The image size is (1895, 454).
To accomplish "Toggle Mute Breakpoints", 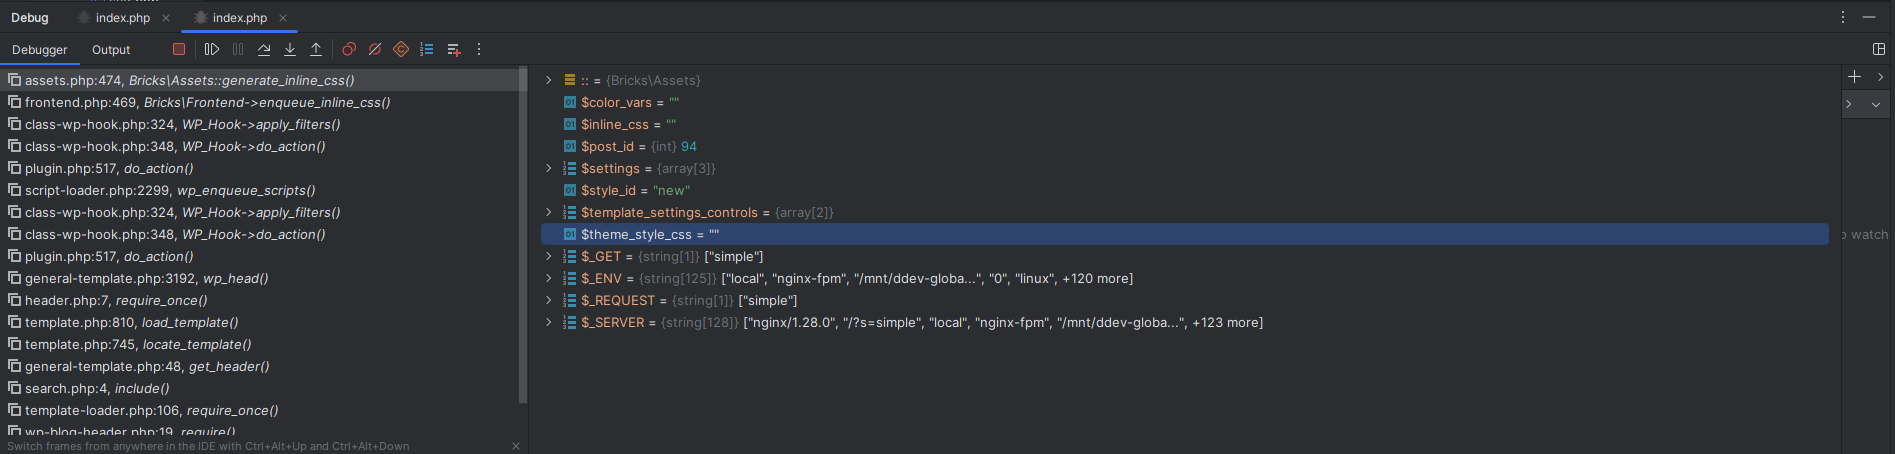I will (x=375, y=49).
